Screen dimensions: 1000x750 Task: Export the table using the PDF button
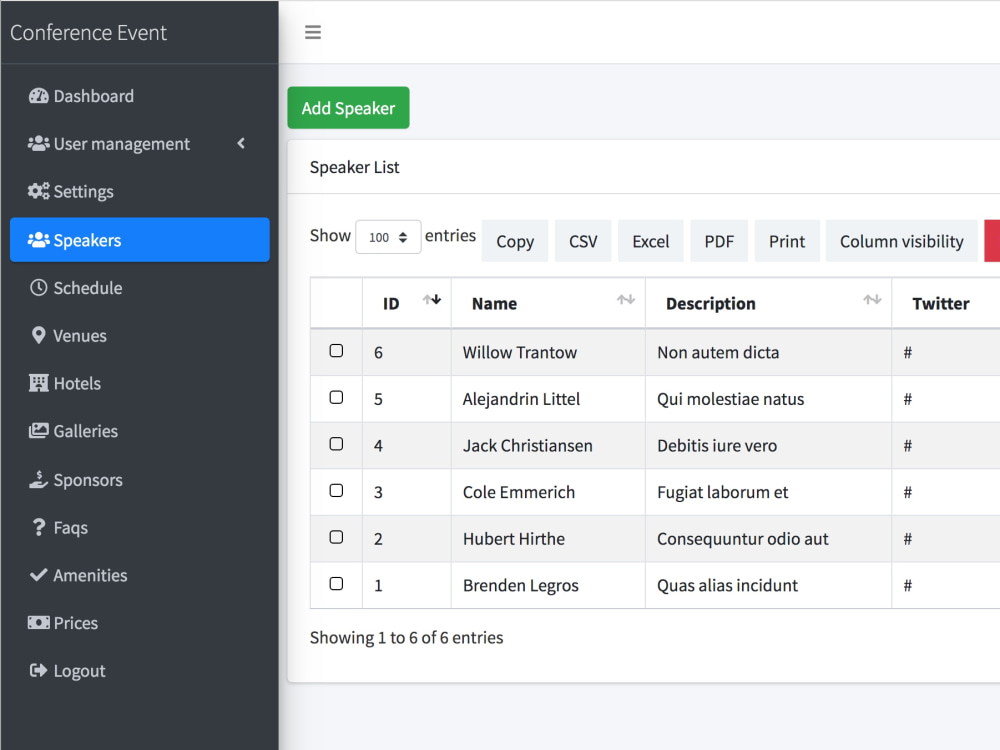(x=719, y=240)
